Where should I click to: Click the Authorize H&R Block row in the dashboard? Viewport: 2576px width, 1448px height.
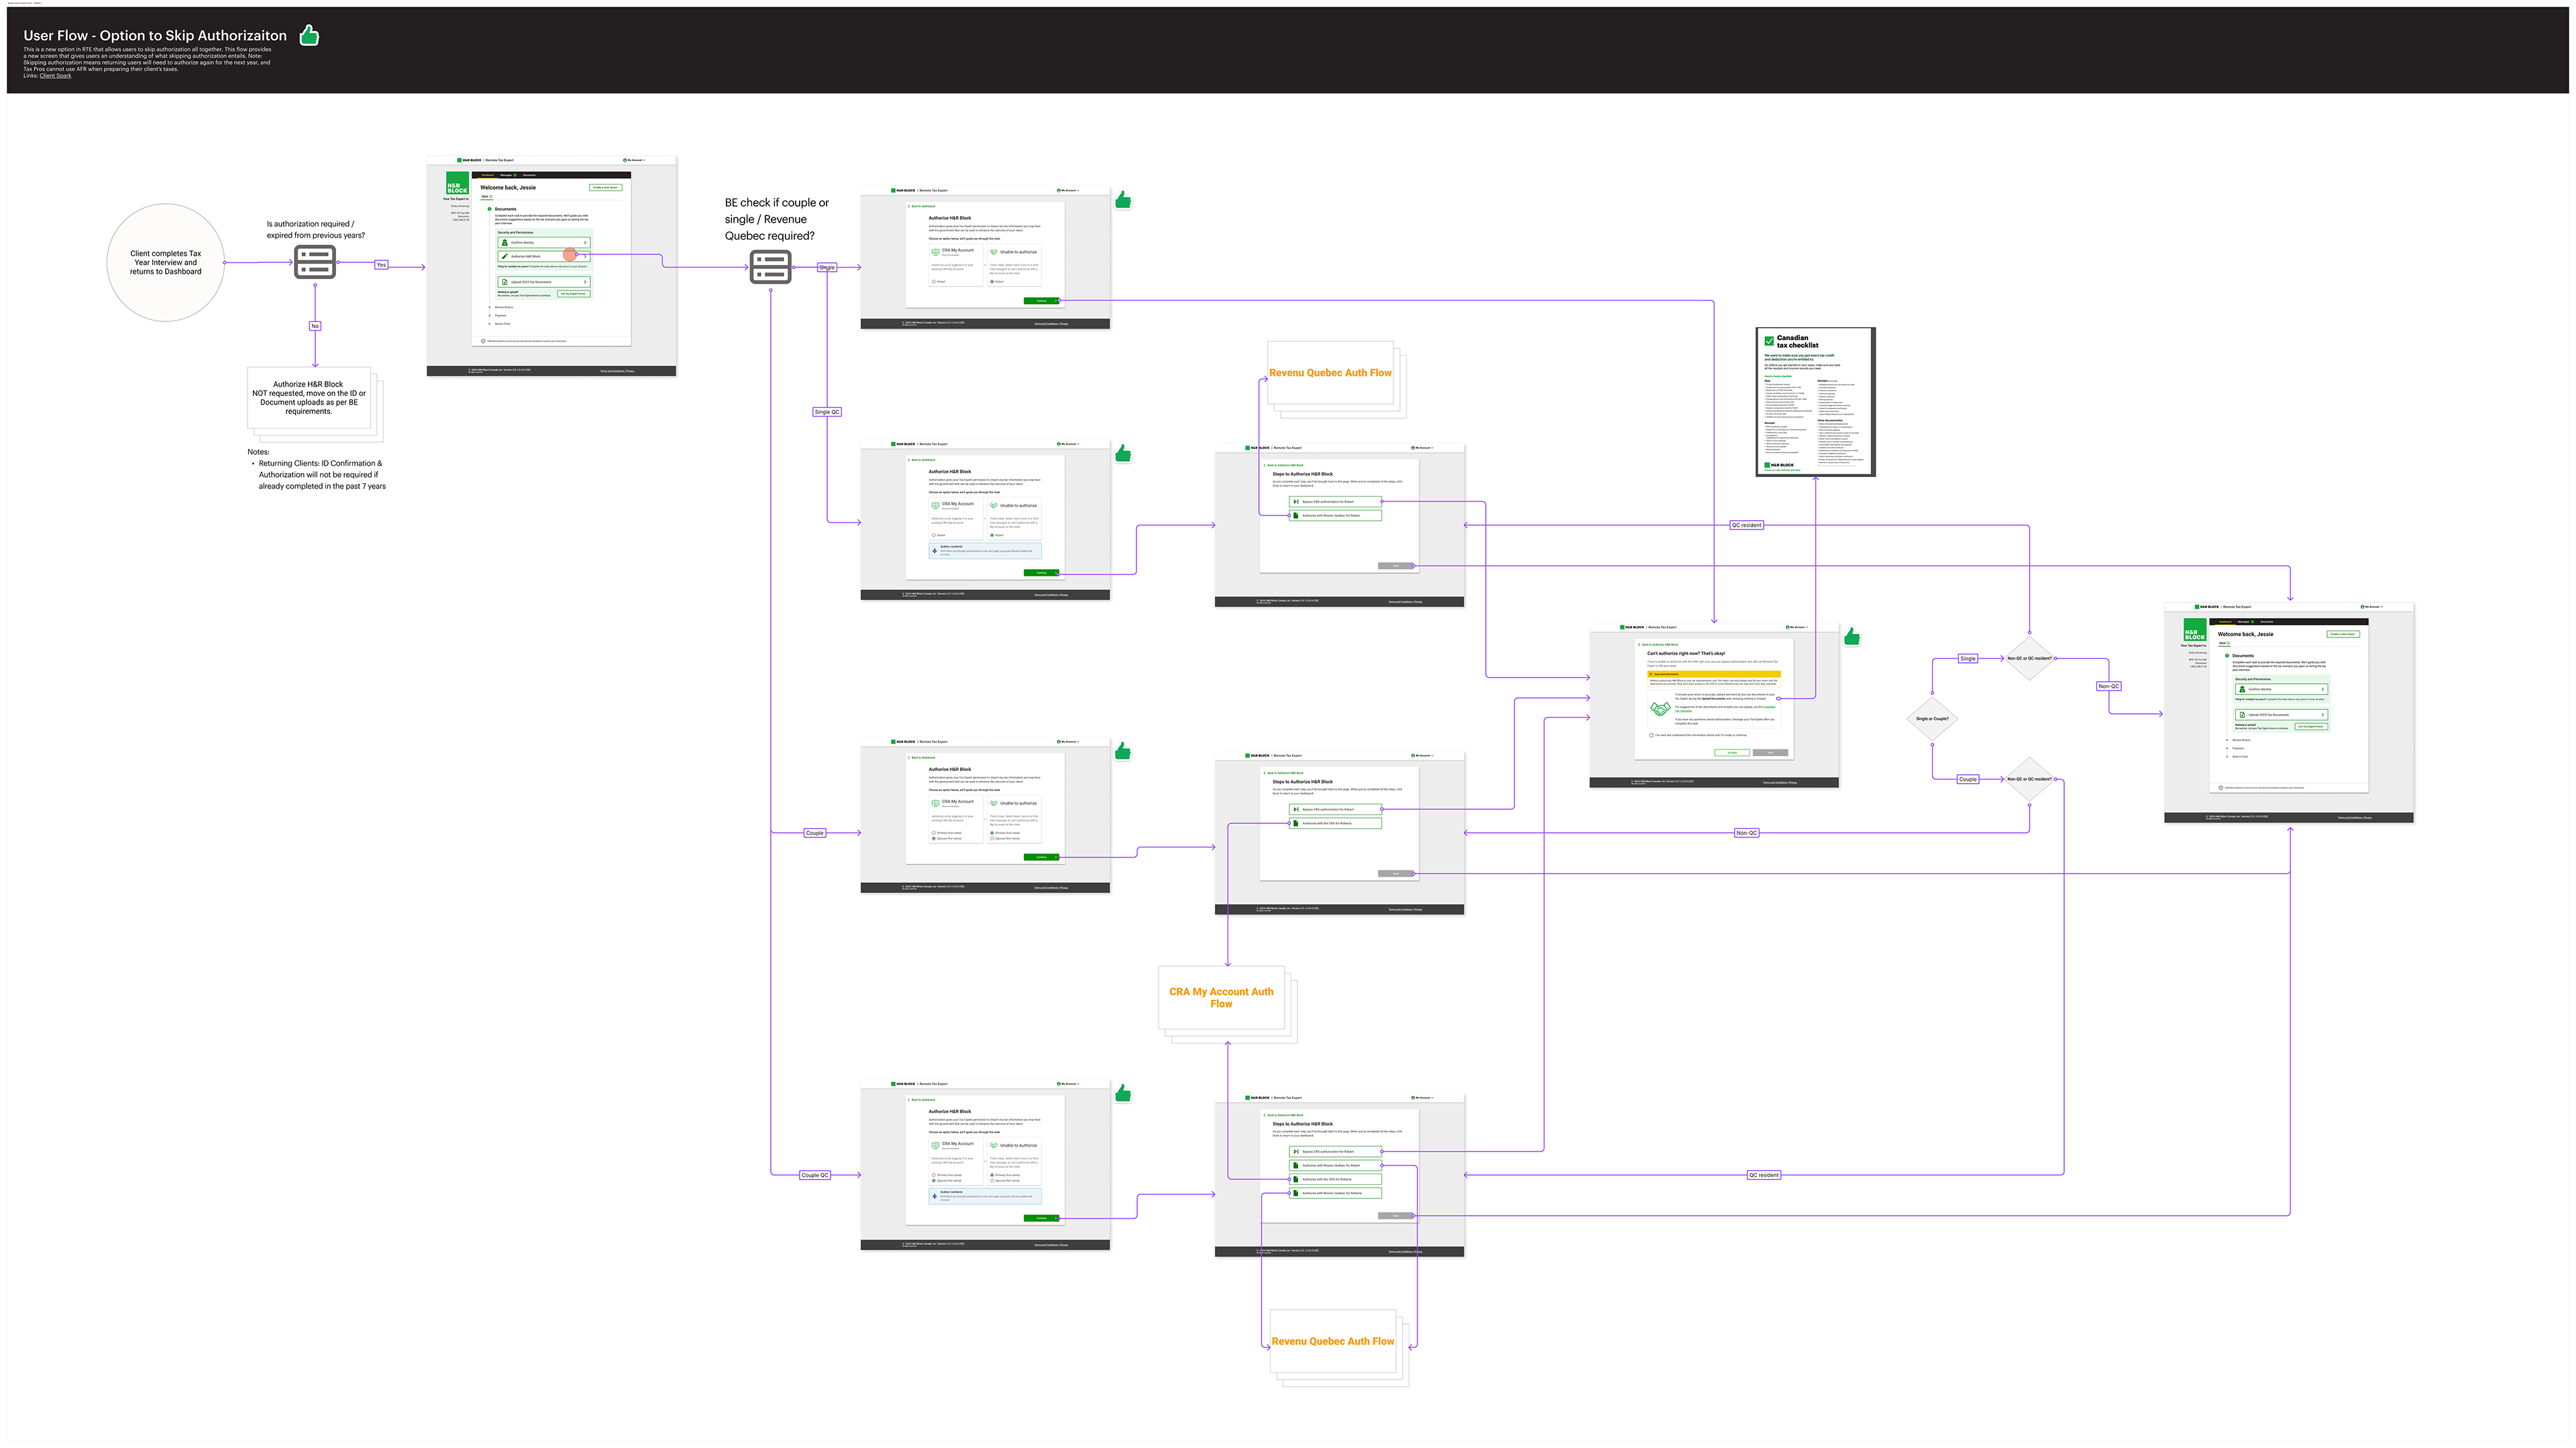click(x=544, y=256)
